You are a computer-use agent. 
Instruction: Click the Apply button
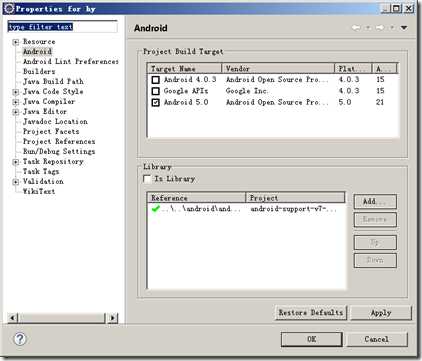click(x=381, y=313)
